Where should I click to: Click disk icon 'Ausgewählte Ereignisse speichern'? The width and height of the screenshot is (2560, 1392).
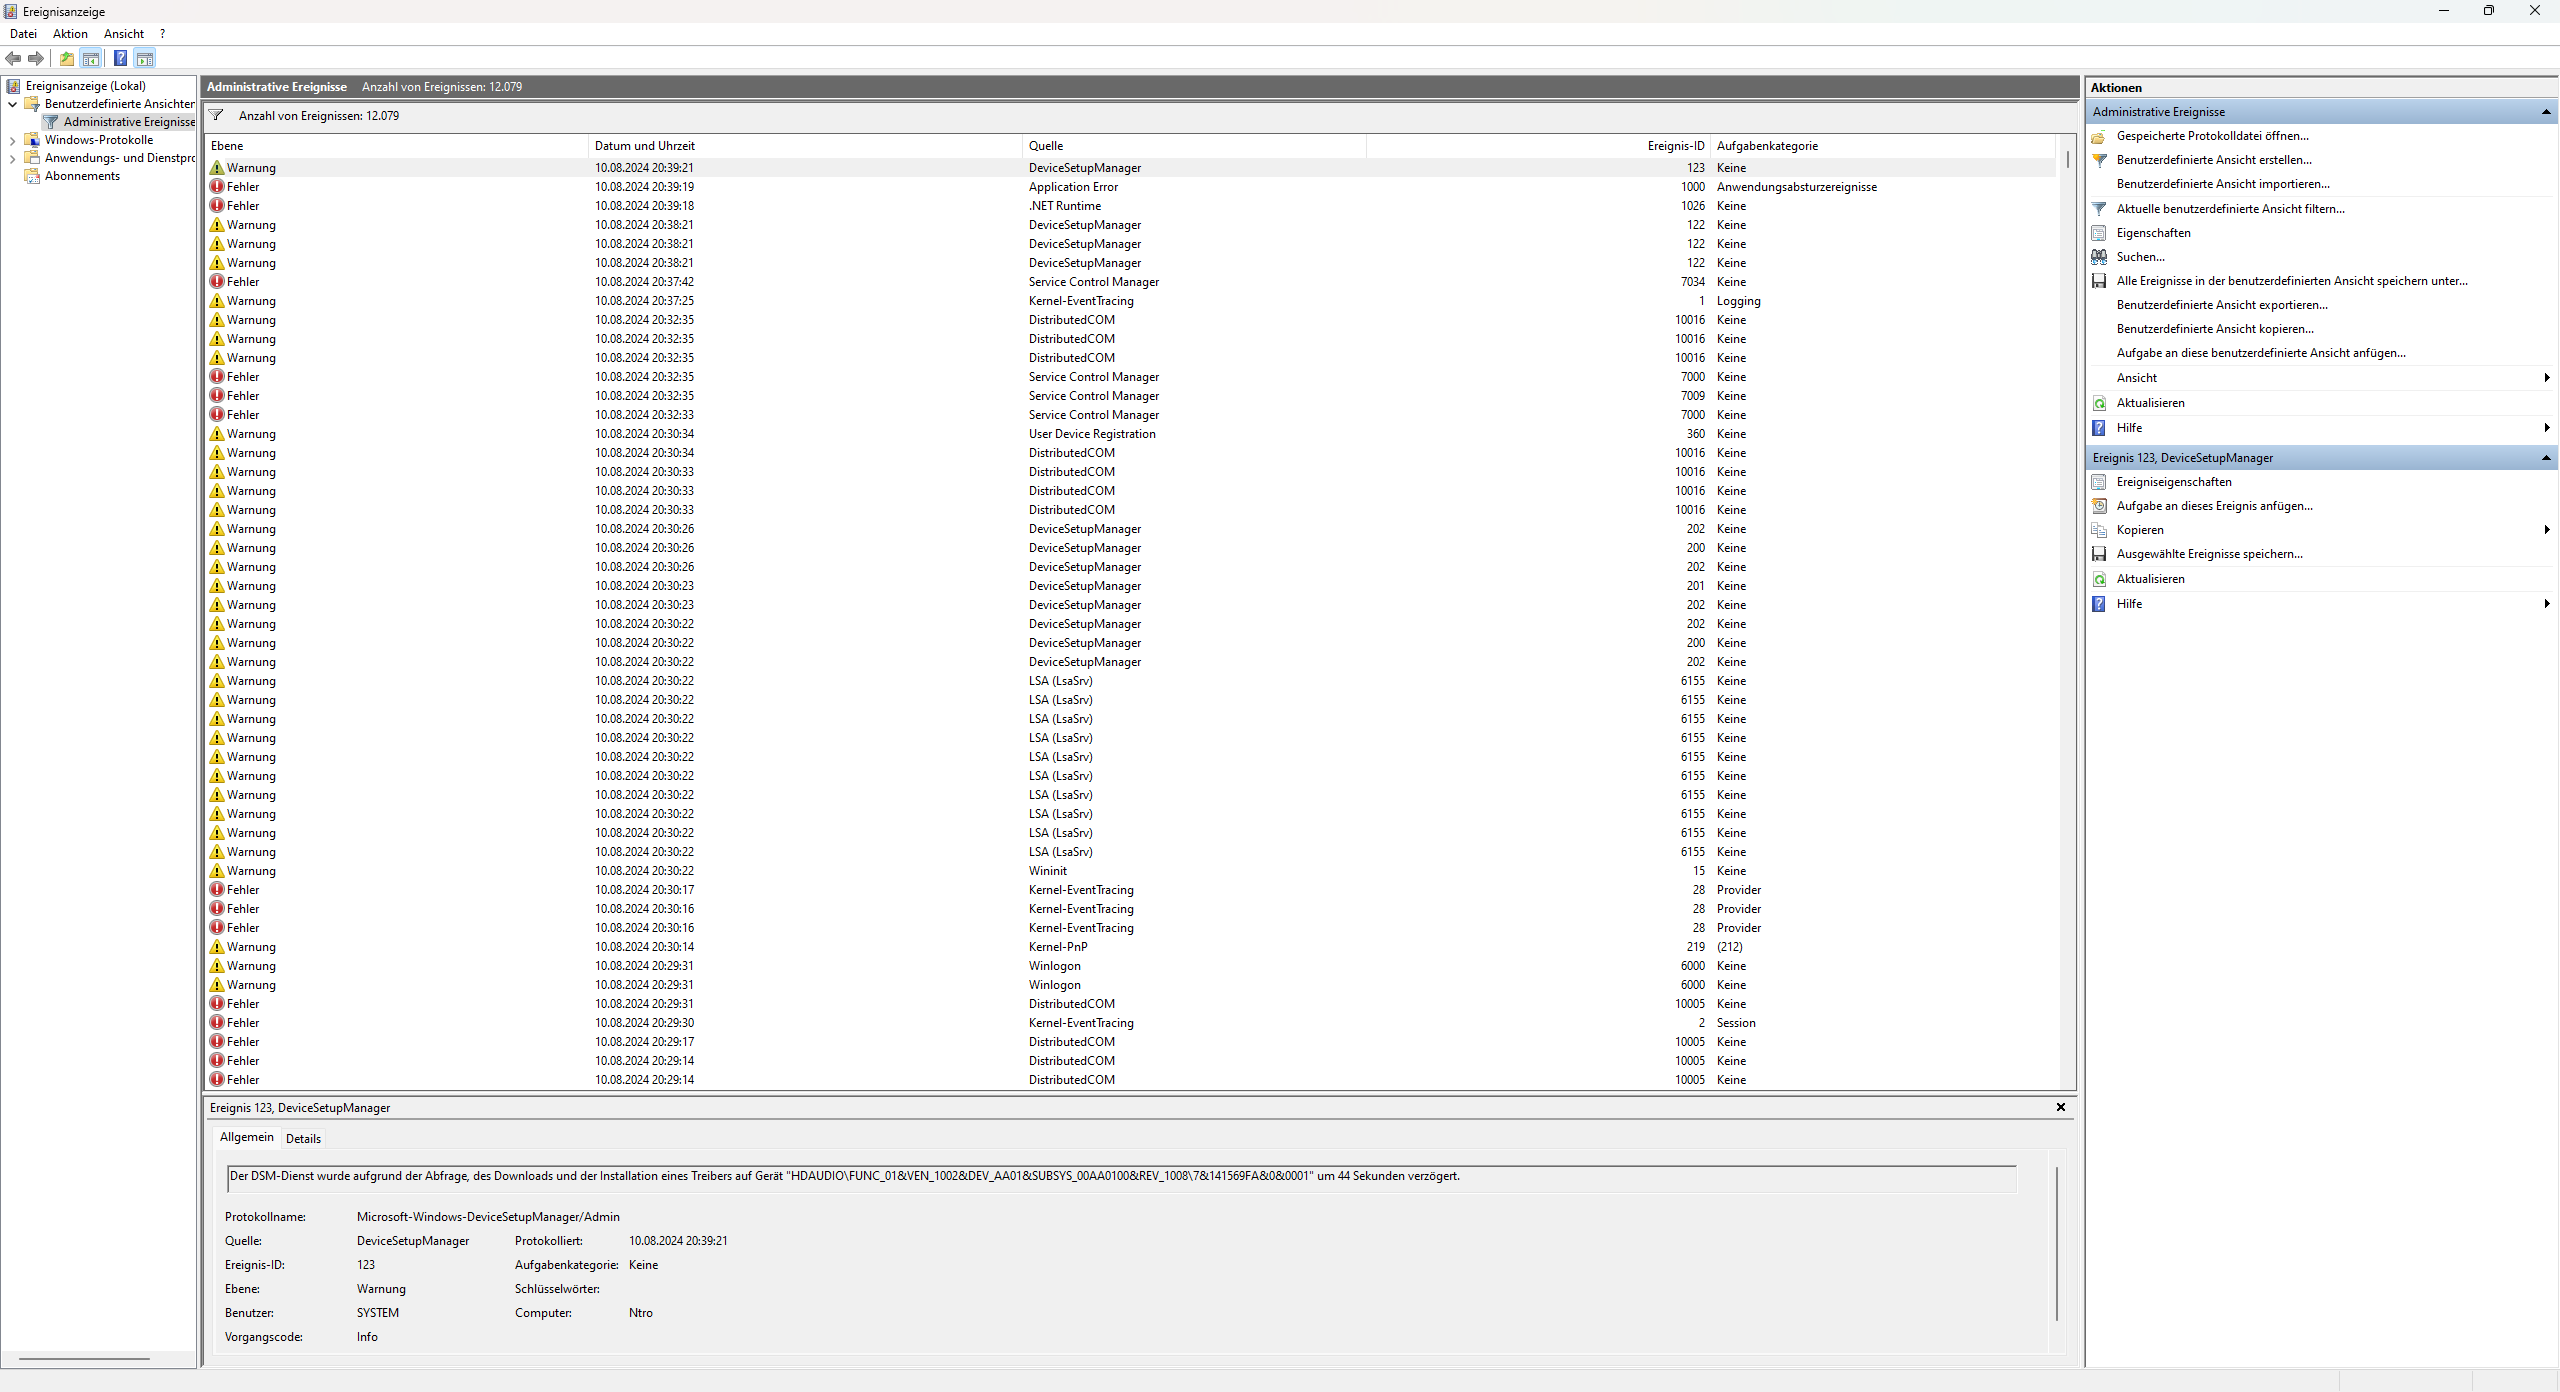pyautogui.click(x=2099, y=554)
